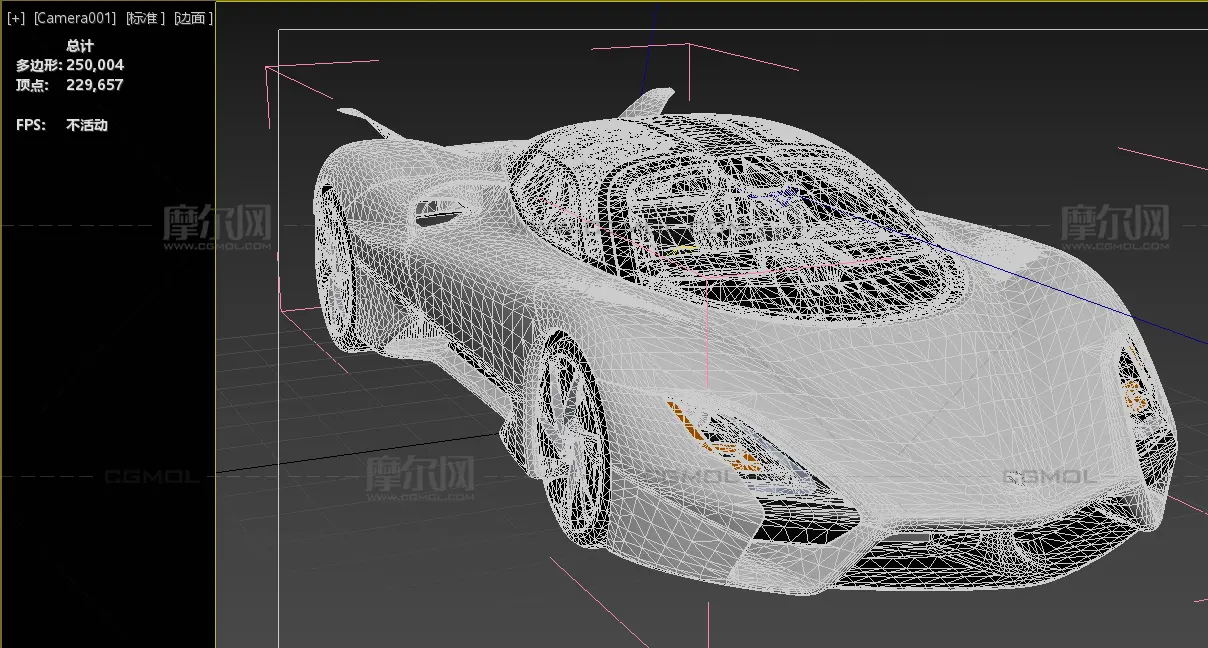This screenshot has width=1208, height=648.
Task: Click the side air intake on door
Action: (441, 212)
